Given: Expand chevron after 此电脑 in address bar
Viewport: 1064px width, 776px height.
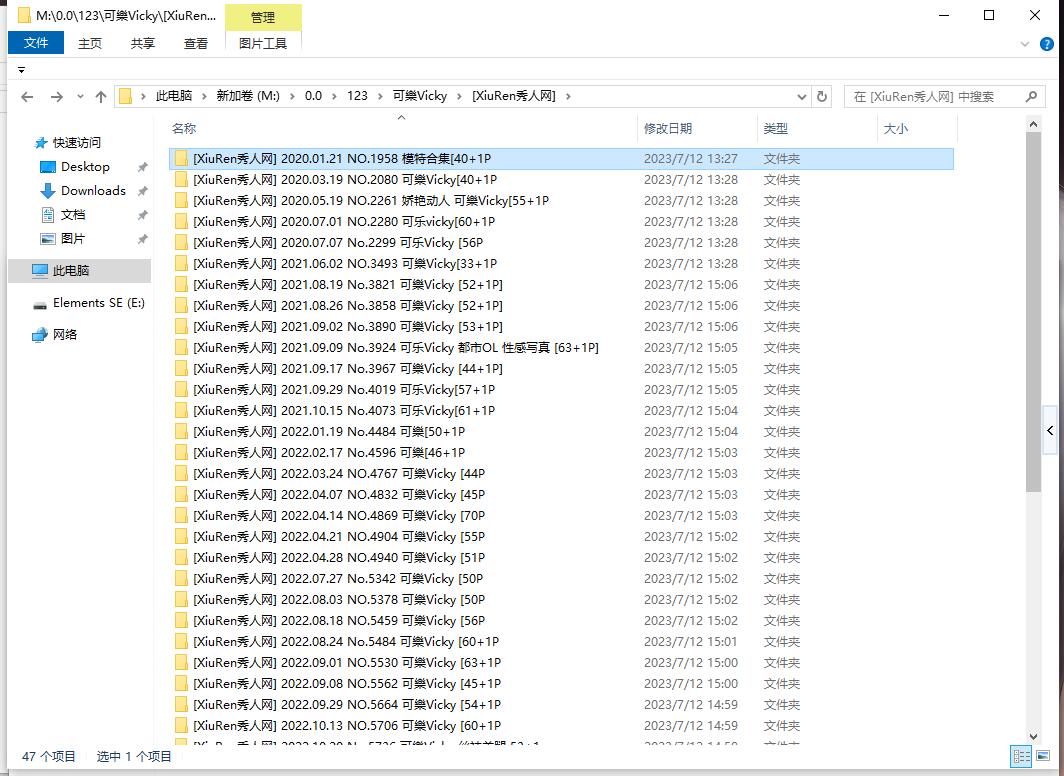Looking at the screenshot, I should tap(203, 96).
